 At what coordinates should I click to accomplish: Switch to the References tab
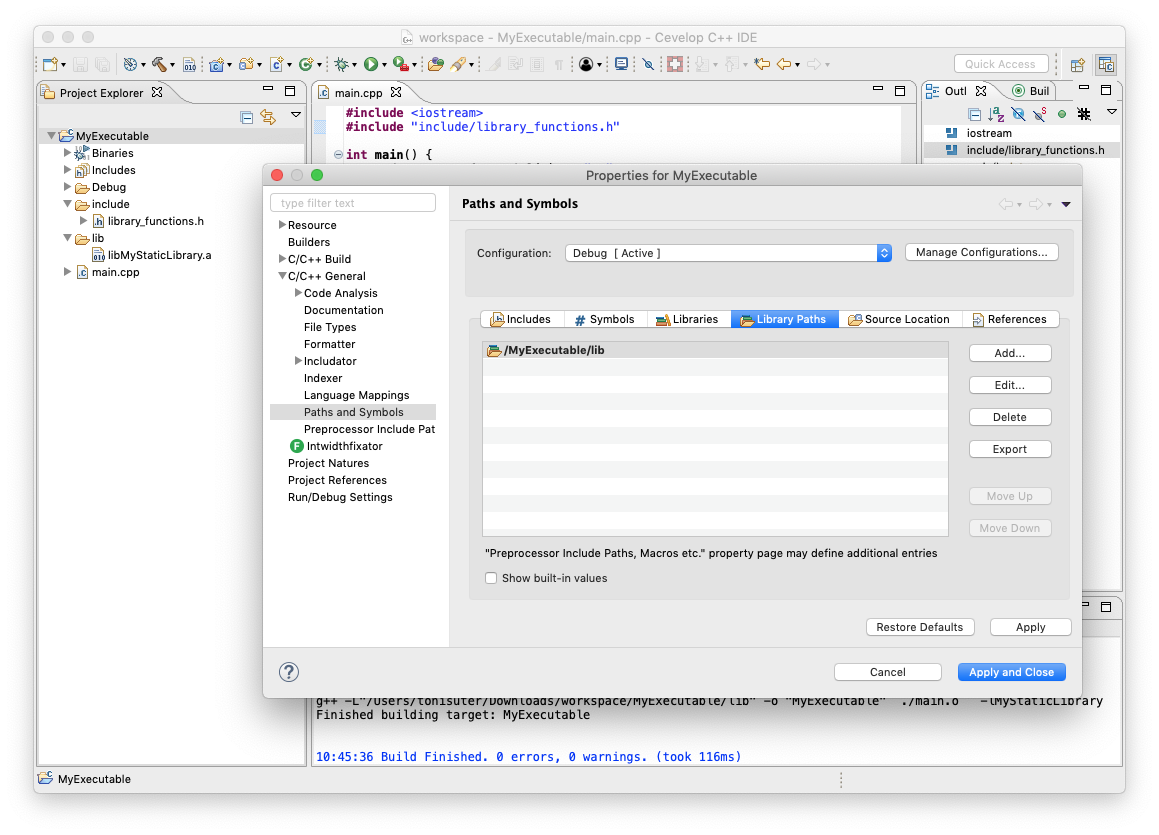(1010, 319)
